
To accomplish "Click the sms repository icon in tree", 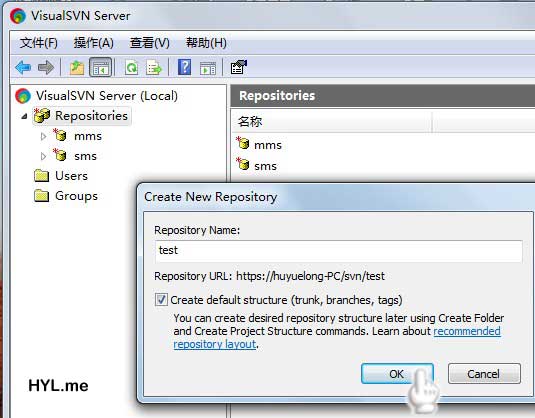I will (60, 155).
